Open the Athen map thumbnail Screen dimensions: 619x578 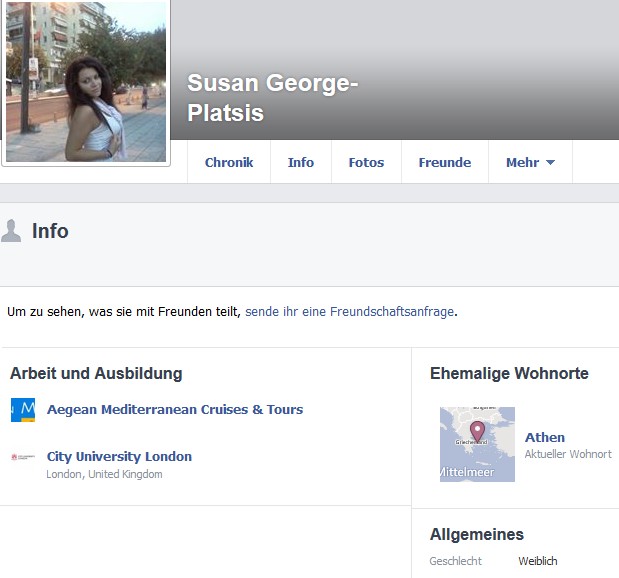tap(477, 444)
